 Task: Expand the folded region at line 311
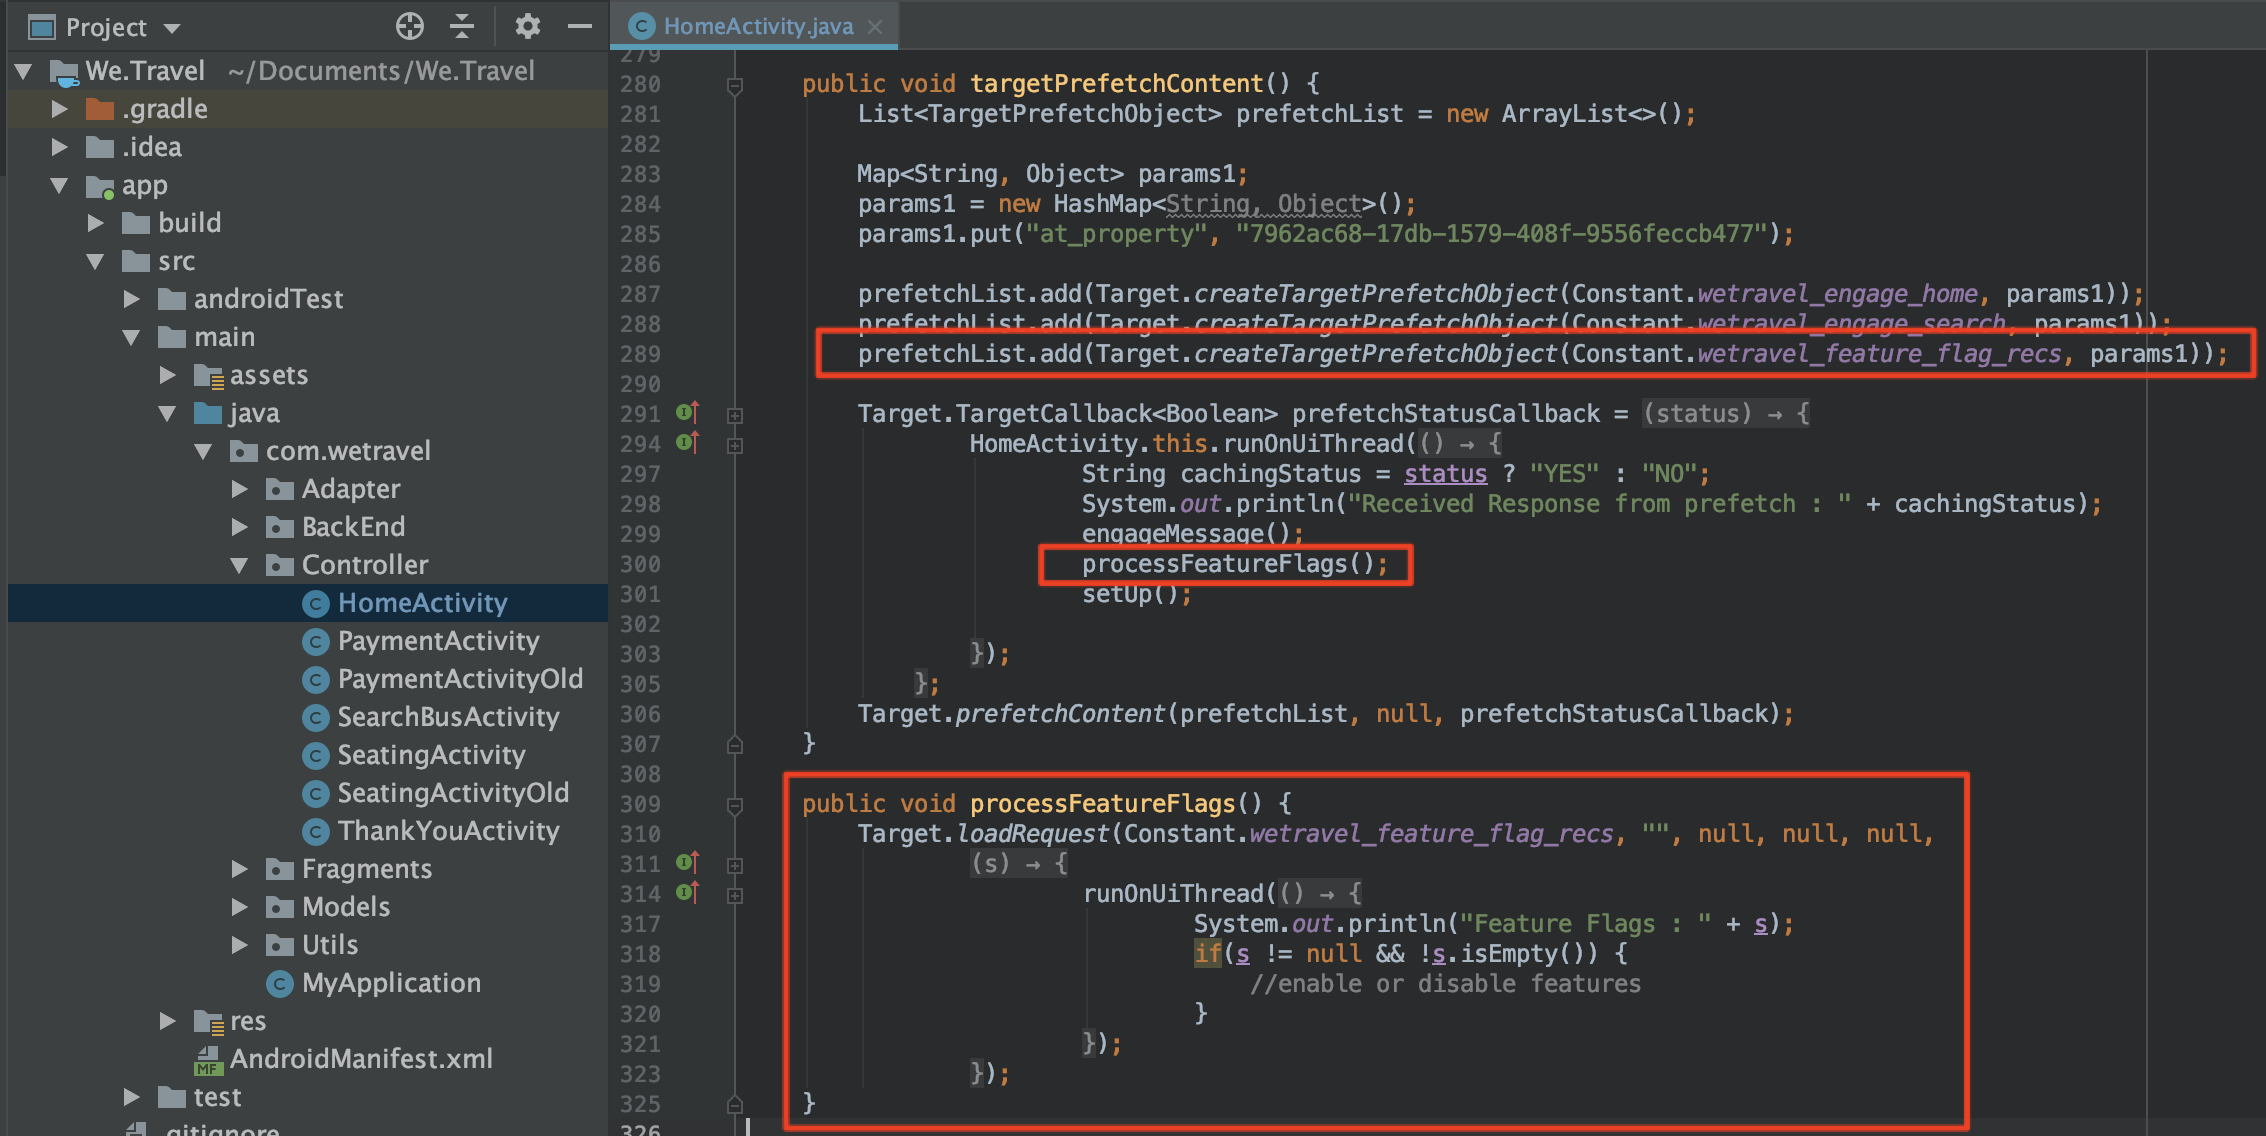735,864
